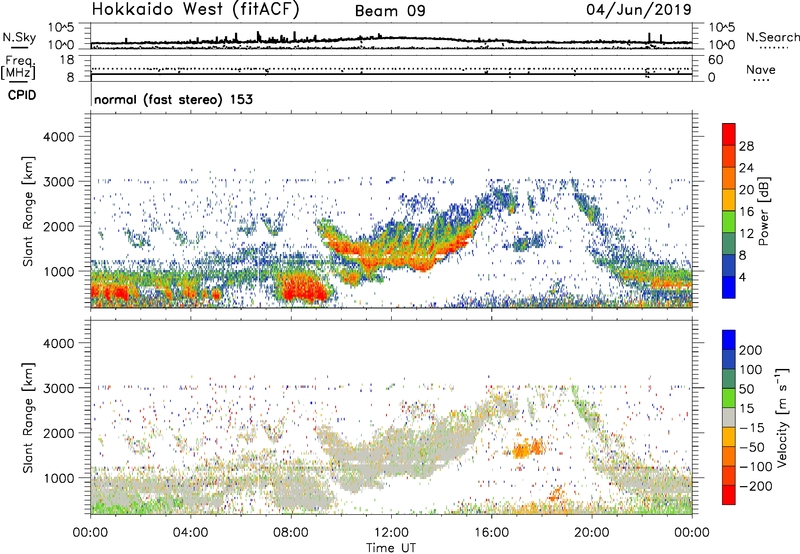
Task: Click the blue top of the Velocity color bar
Action: tap(729, 339)
